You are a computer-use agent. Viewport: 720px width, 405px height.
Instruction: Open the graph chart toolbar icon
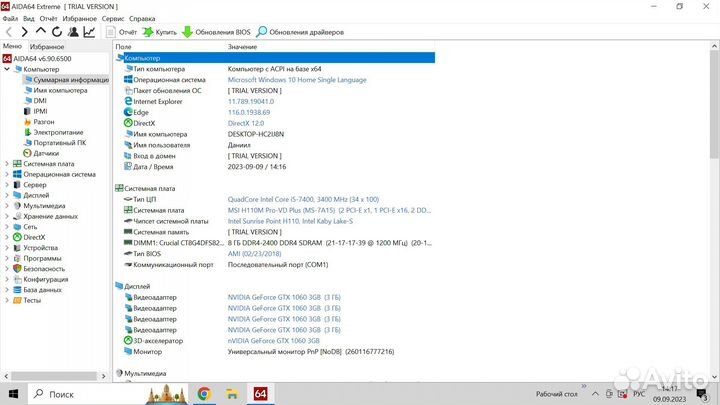coord(89,32)
